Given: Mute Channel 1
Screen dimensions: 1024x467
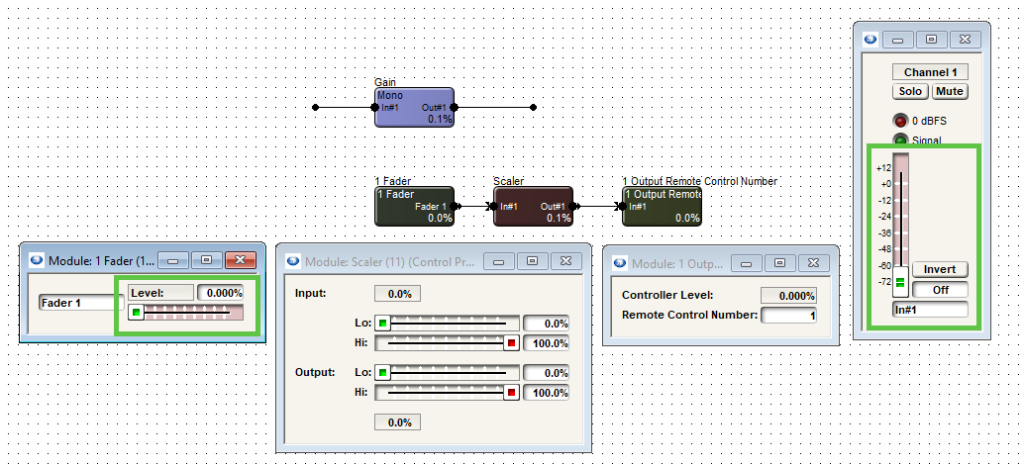Looking at the screenshot, I should [x=949, y=91].
